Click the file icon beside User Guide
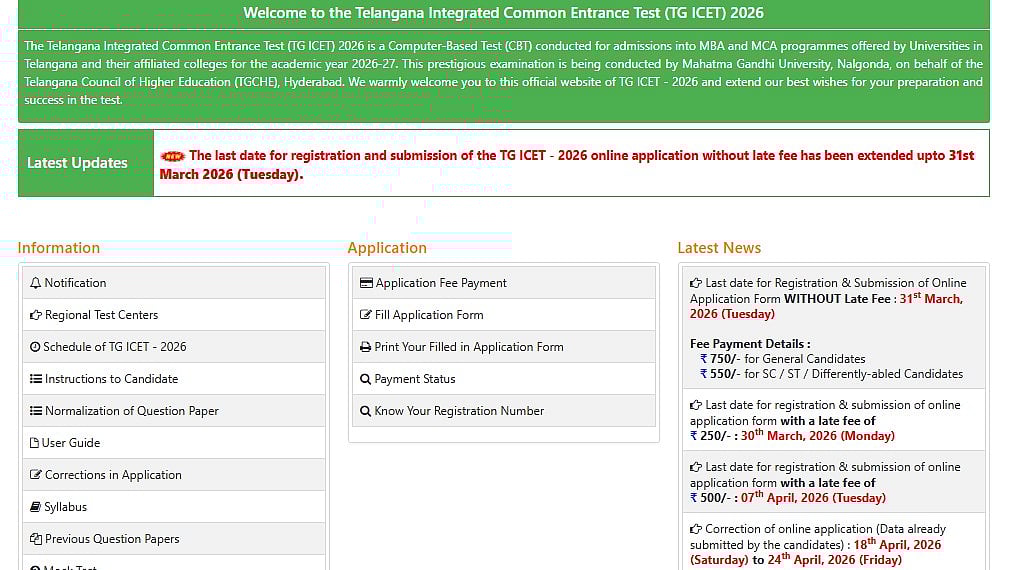Image resolution: width=1014 pixels, height=570 pixels. coord(35,443)
